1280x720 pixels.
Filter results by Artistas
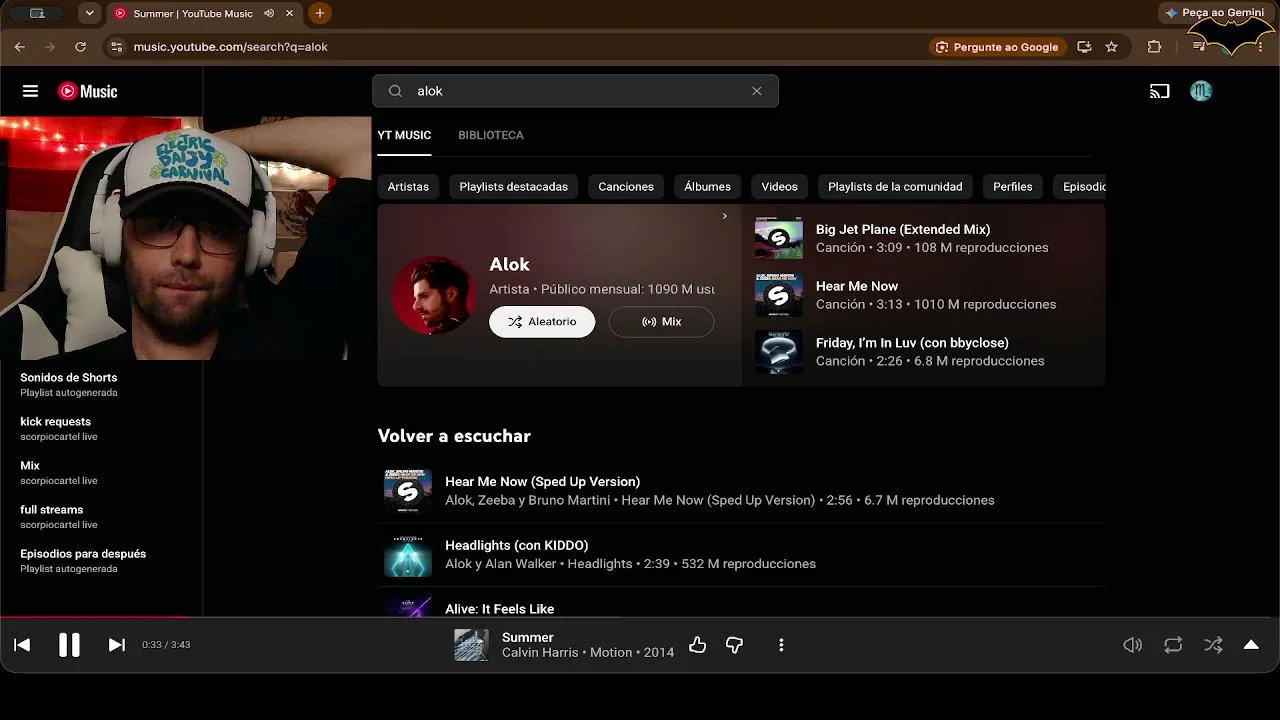408,187
